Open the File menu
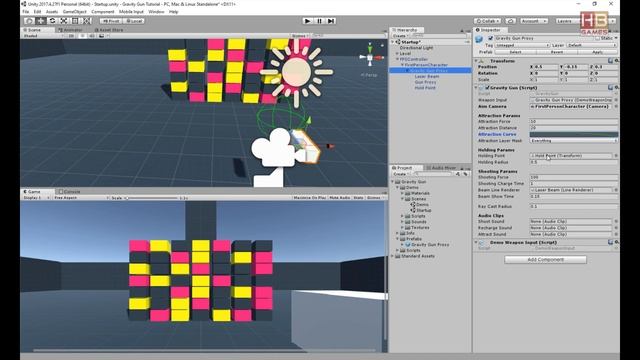Image resolution: width=640 pixels, height=360 pixels. (26, 12)
